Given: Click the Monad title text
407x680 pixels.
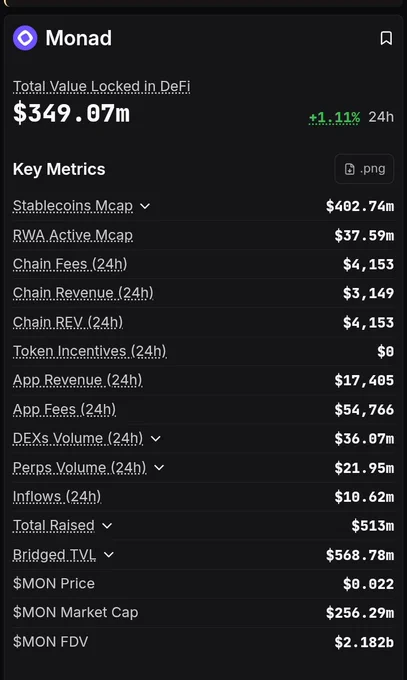Looking at the screenshot, I should coord(79,38).
